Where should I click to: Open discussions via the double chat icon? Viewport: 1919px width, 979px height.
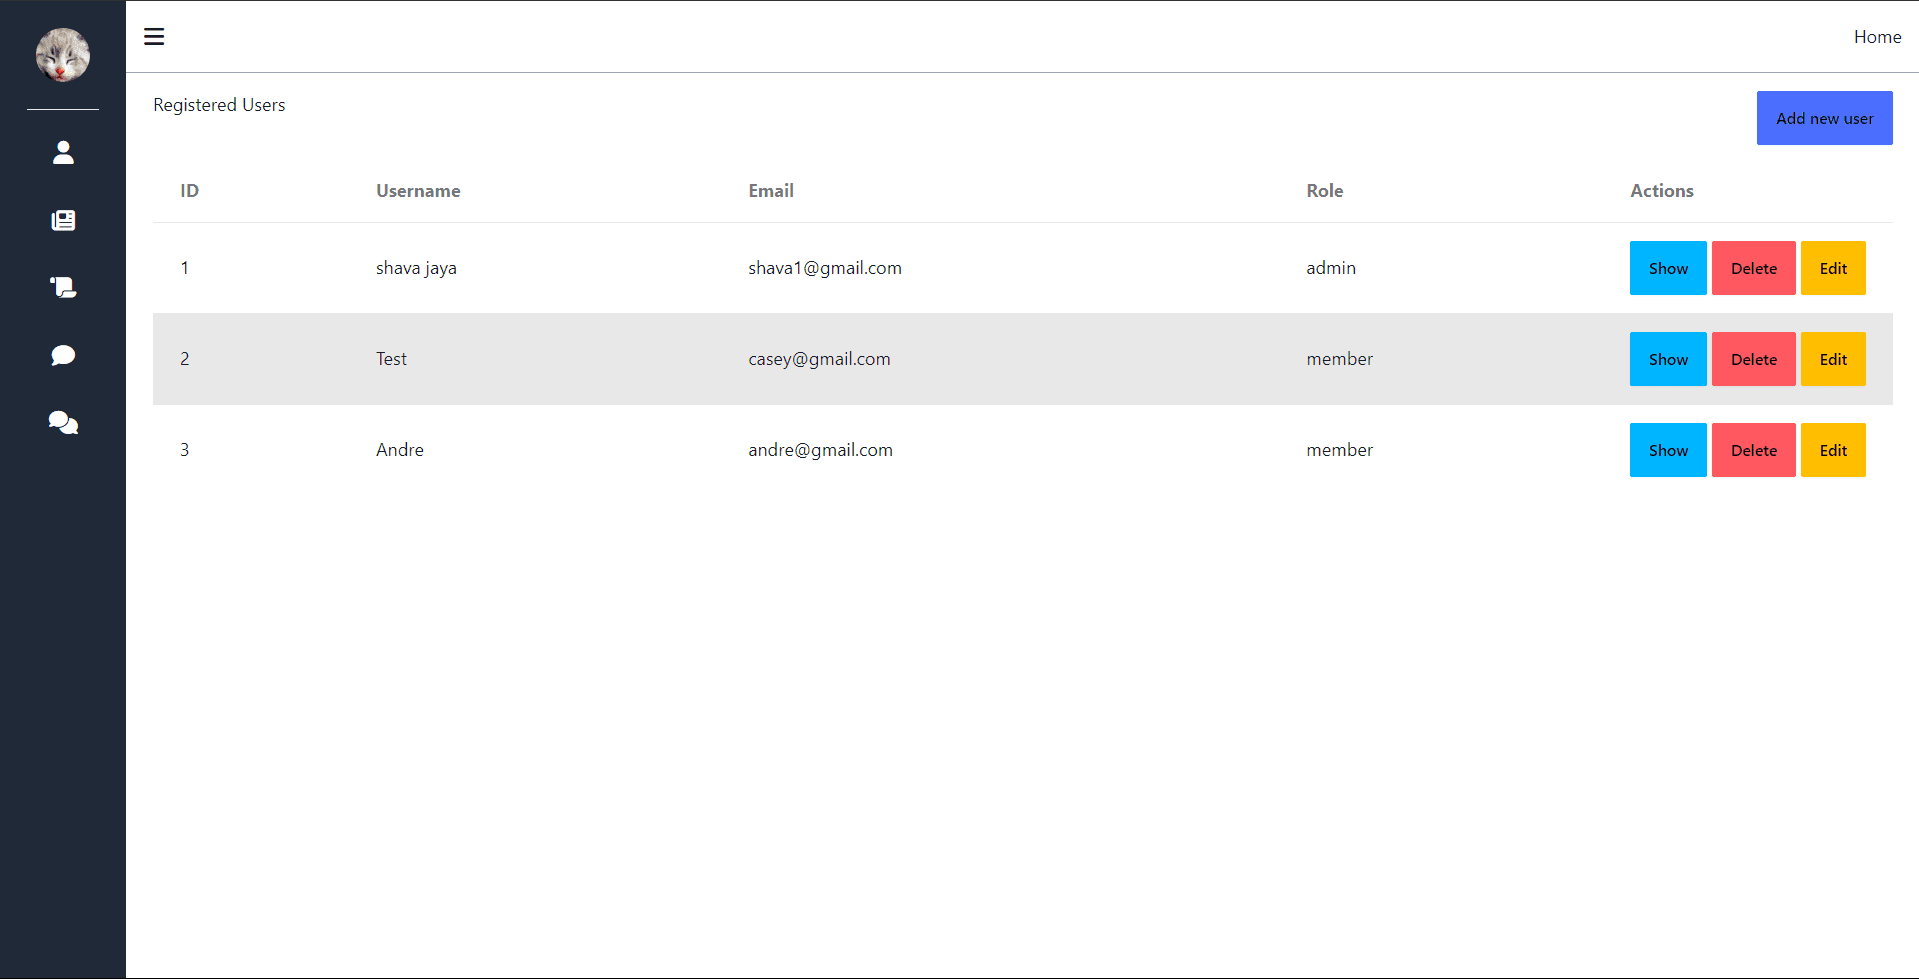(63, 422)
